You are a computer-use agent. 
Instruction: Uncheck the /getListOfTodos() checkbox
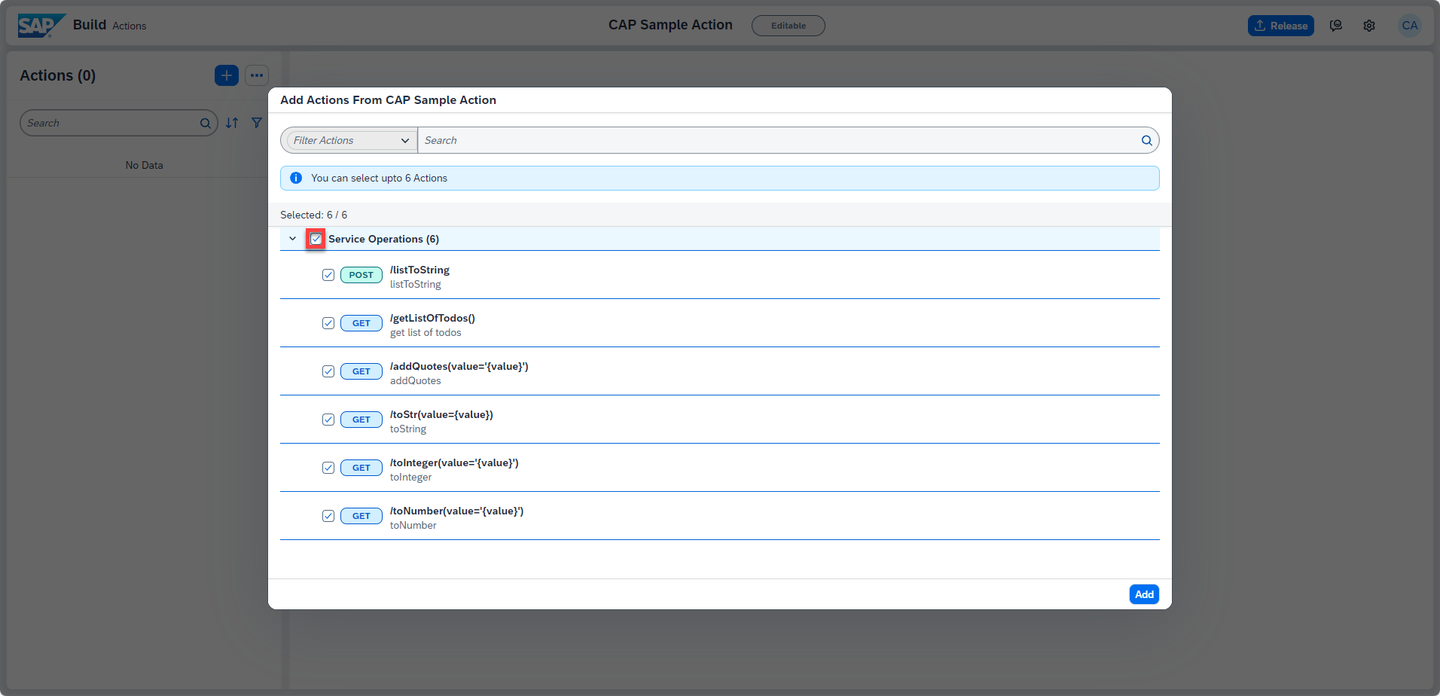coord(328,323)
